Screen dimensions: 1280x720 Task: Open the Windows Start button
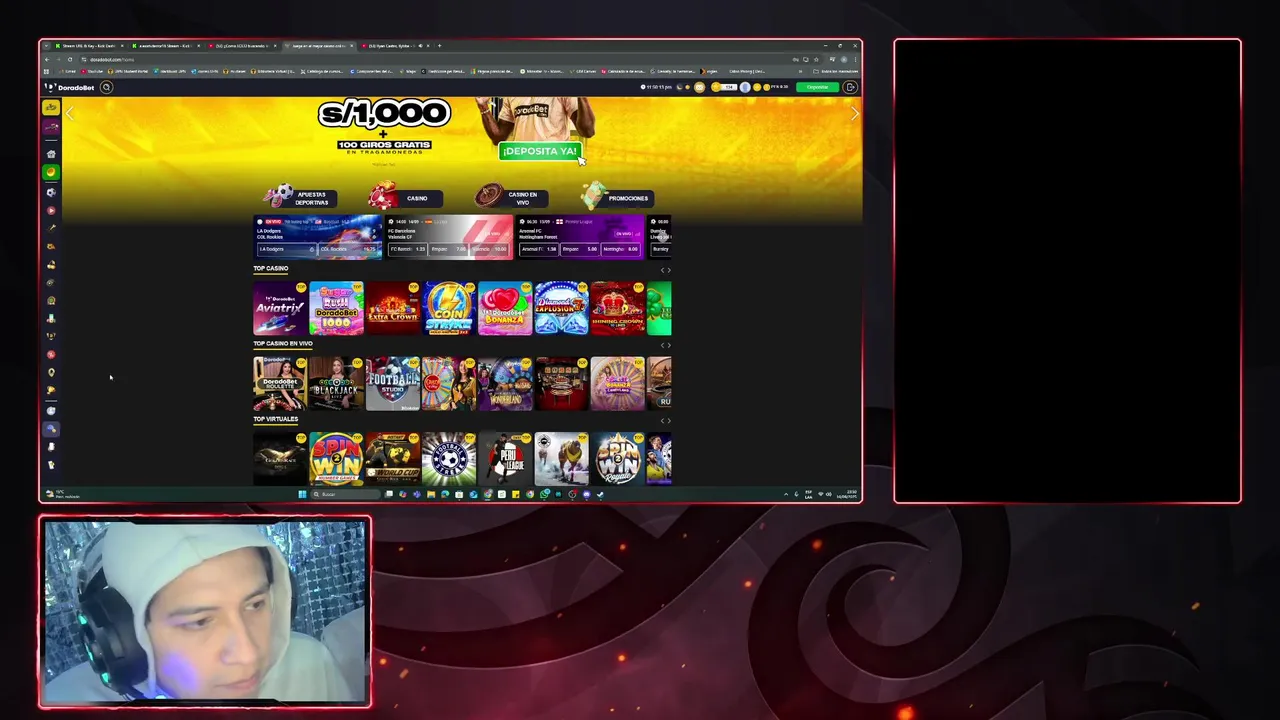301,494
